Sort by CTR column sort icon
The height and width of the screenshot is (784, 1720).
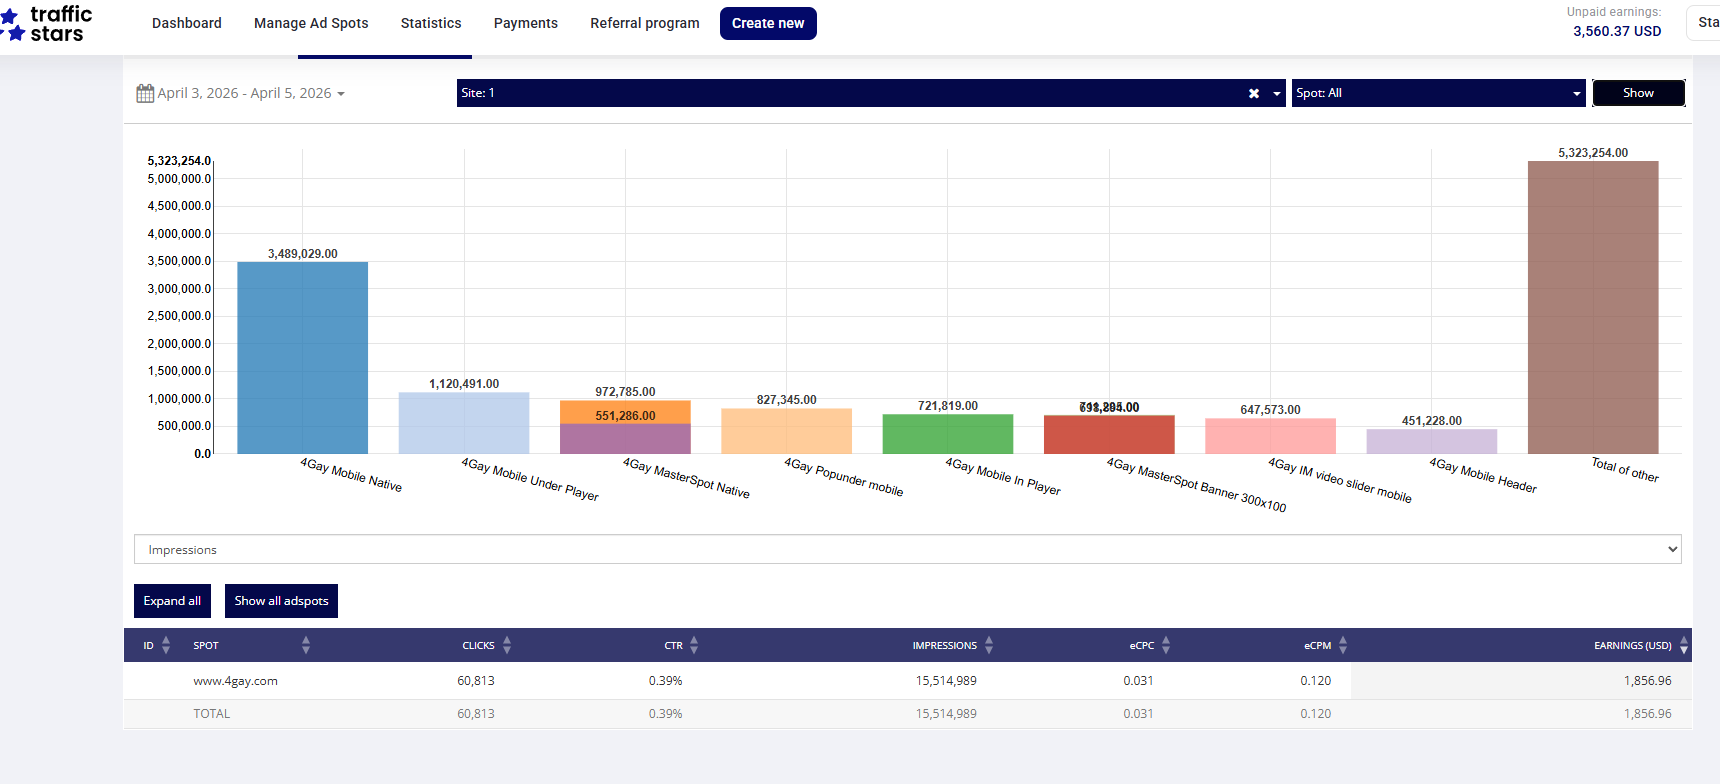click(x=694, y=645)
